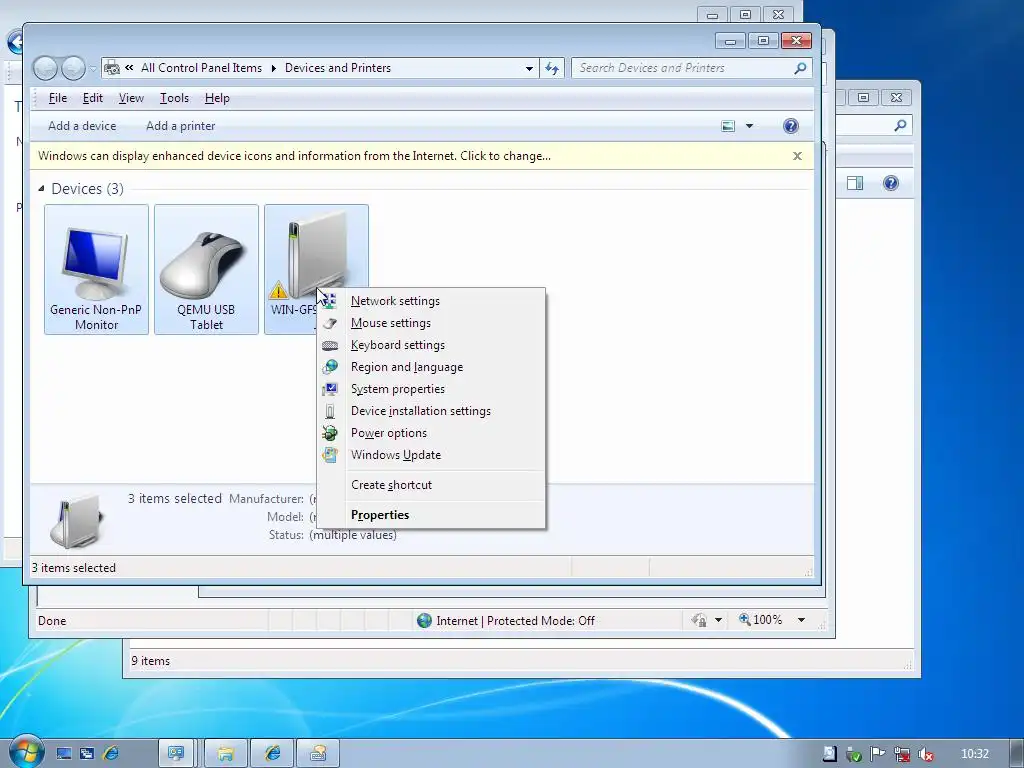
Task: Dismiss the yellow information bar
Action: click(797, 156)
